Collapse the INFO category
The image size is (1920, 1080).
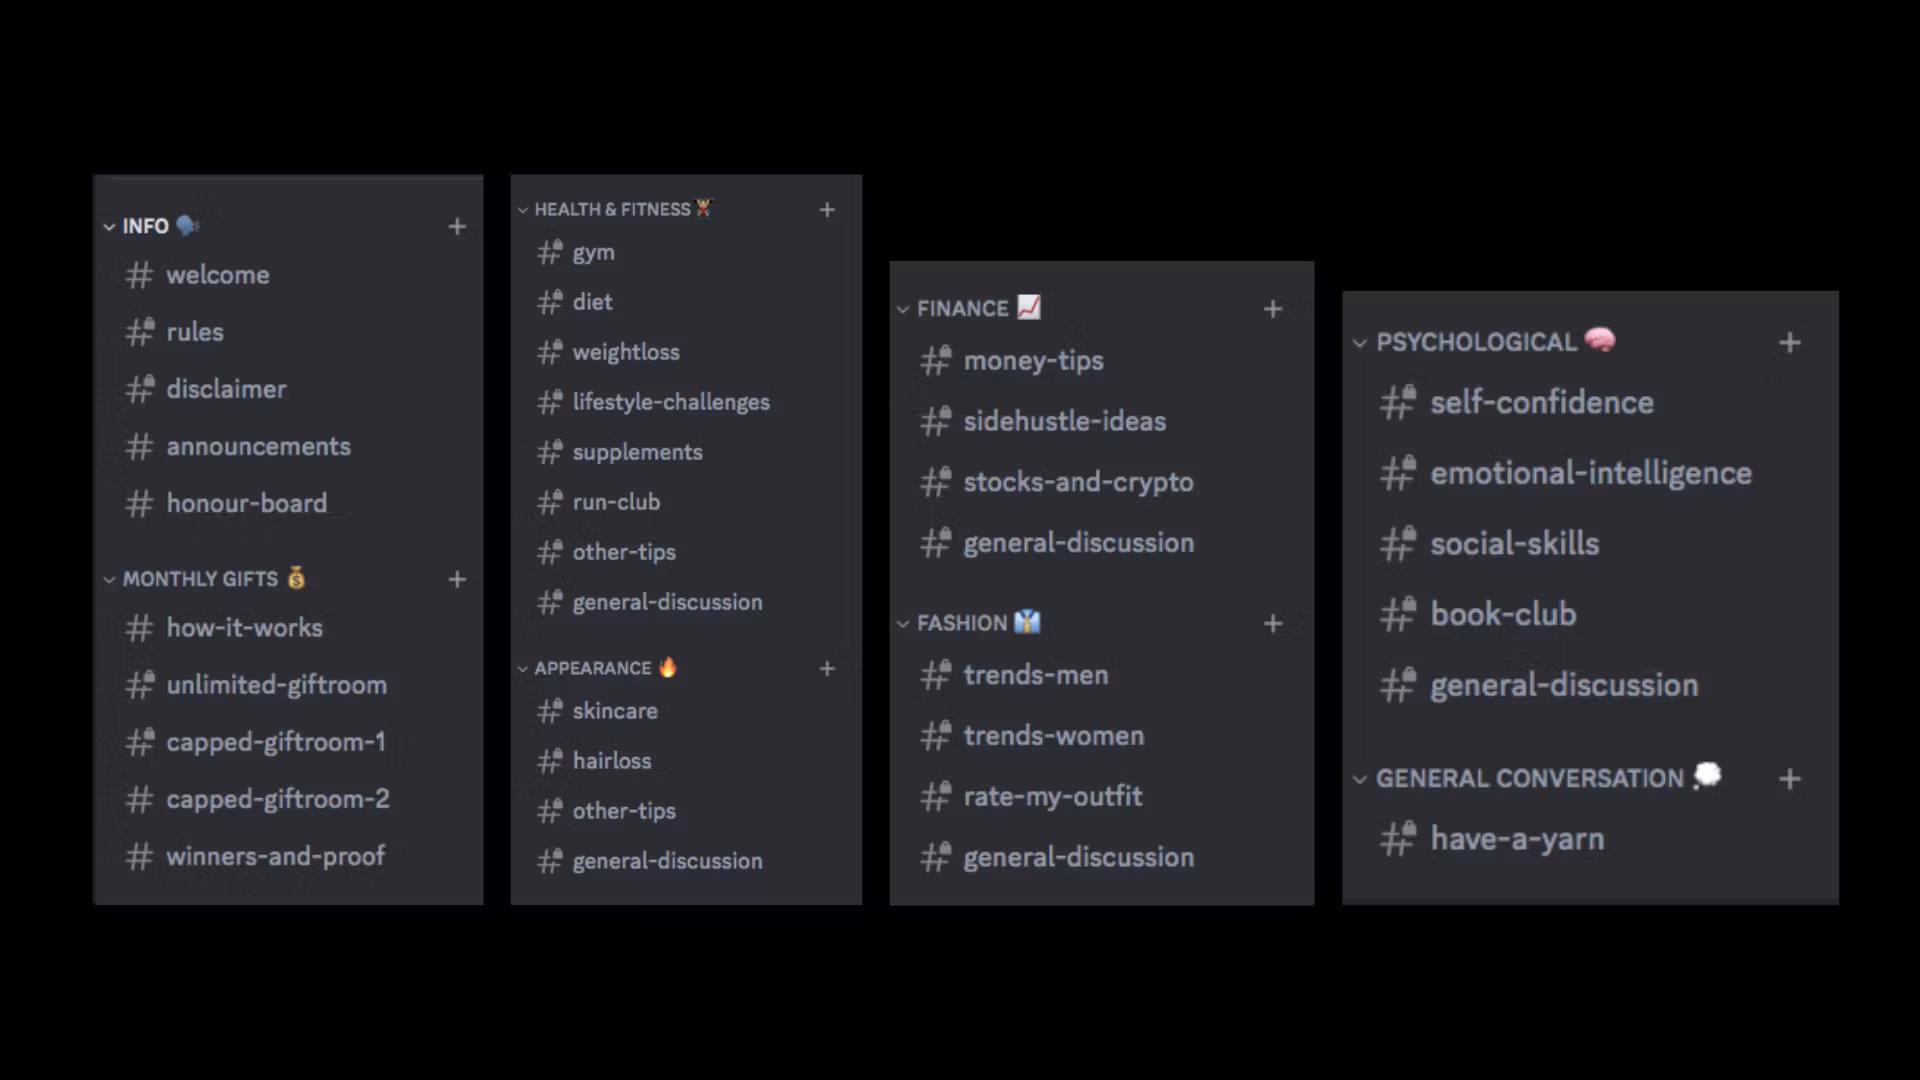109,227
